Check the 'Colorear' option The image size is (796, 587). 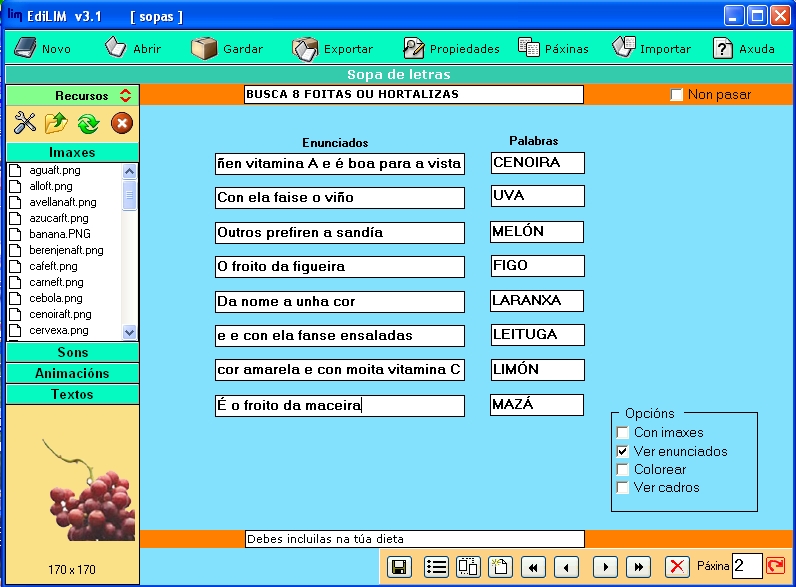623,470
